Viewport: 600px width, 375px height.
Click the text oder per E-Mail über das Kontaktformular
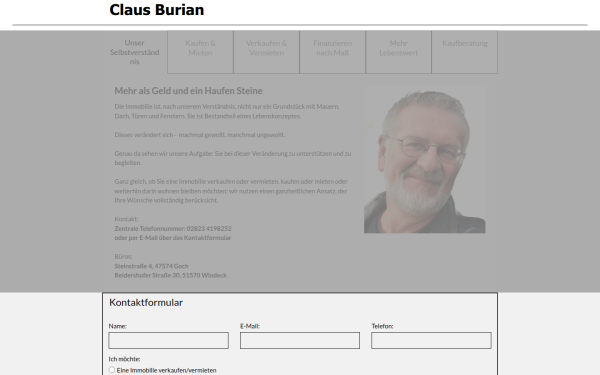click(173, 238)
